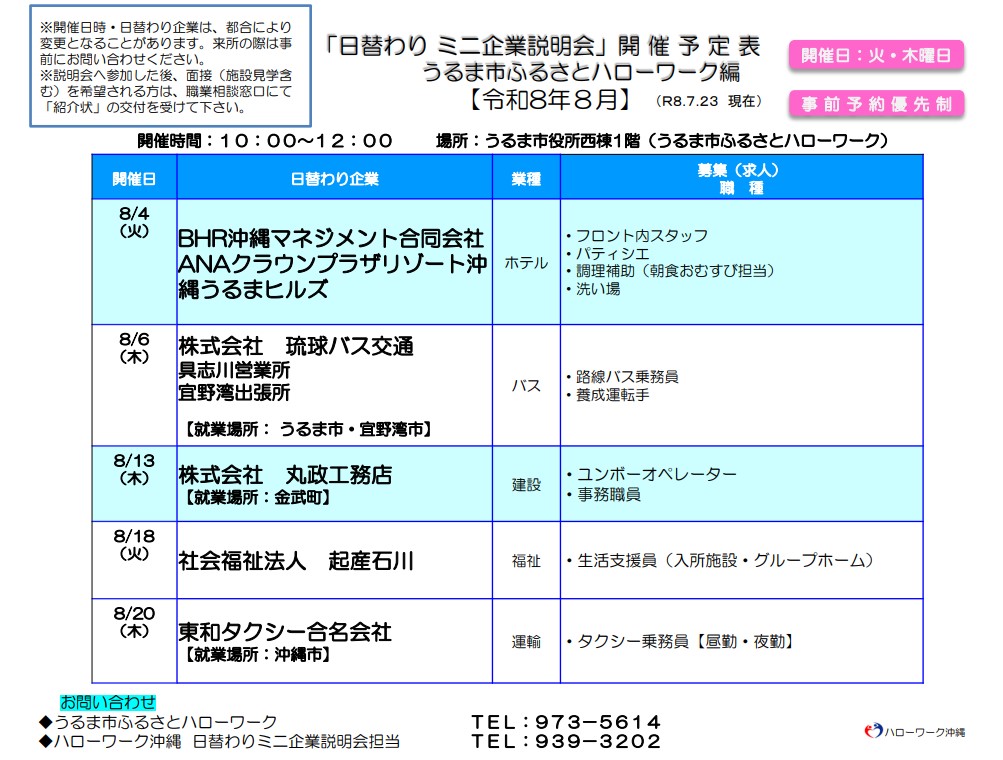Click 株式会社 丸政工務店 company name
1003x760 pixels.
[x=285, y=475]
